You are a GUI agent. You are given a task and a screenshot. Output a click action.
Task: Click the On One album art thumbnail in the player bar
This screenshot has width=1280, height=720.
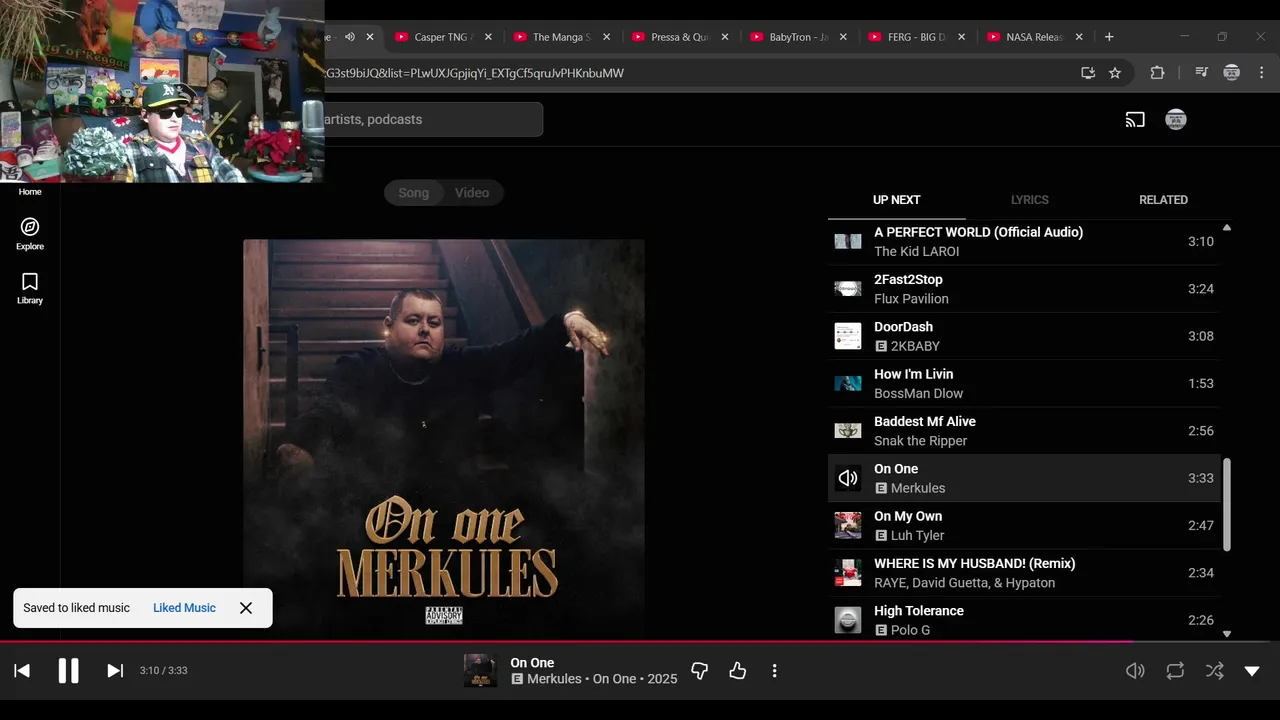480,671
